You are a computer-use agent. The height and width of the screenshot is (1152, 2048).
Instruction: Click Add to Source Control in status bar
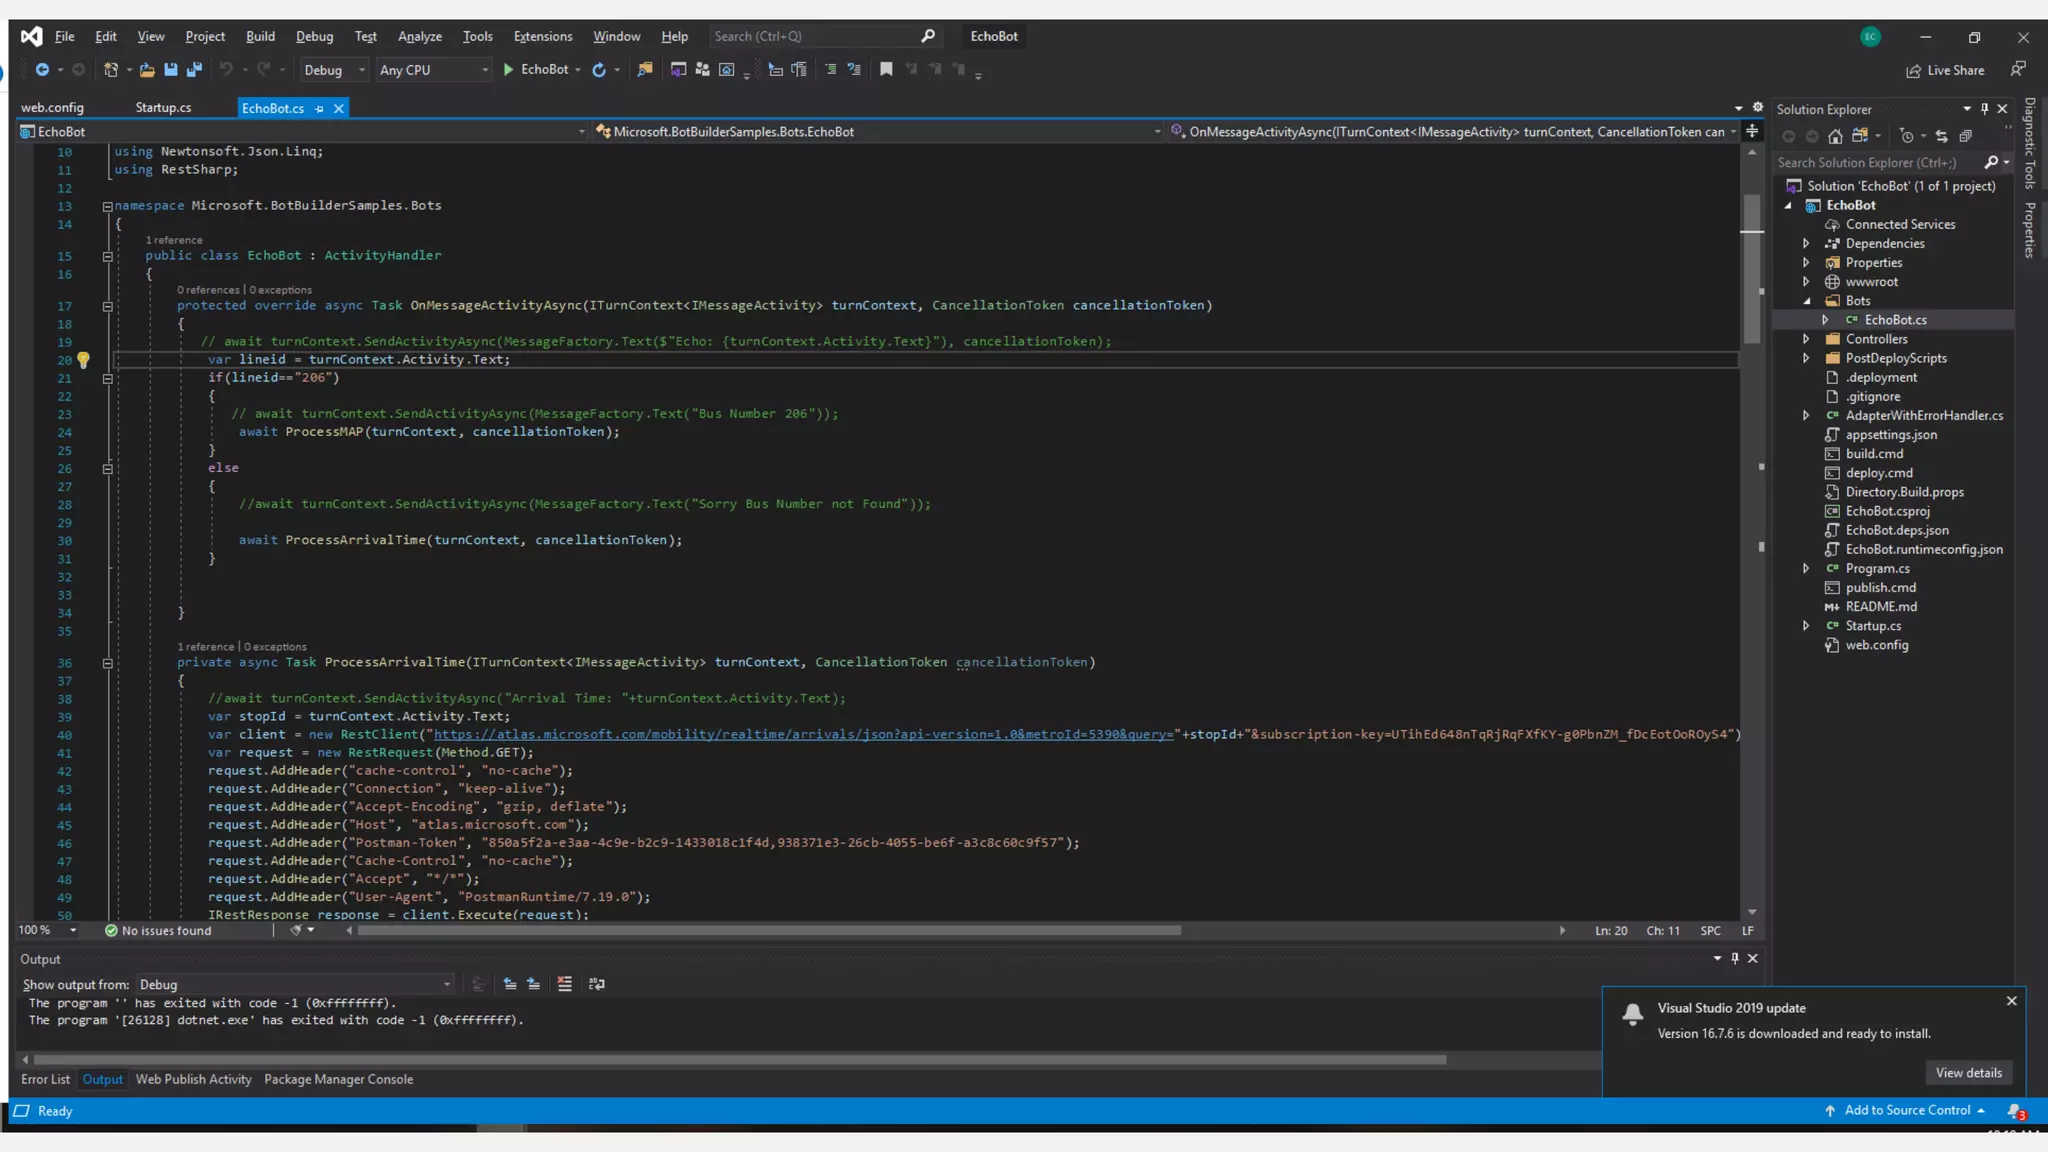pos(1906,1110)
